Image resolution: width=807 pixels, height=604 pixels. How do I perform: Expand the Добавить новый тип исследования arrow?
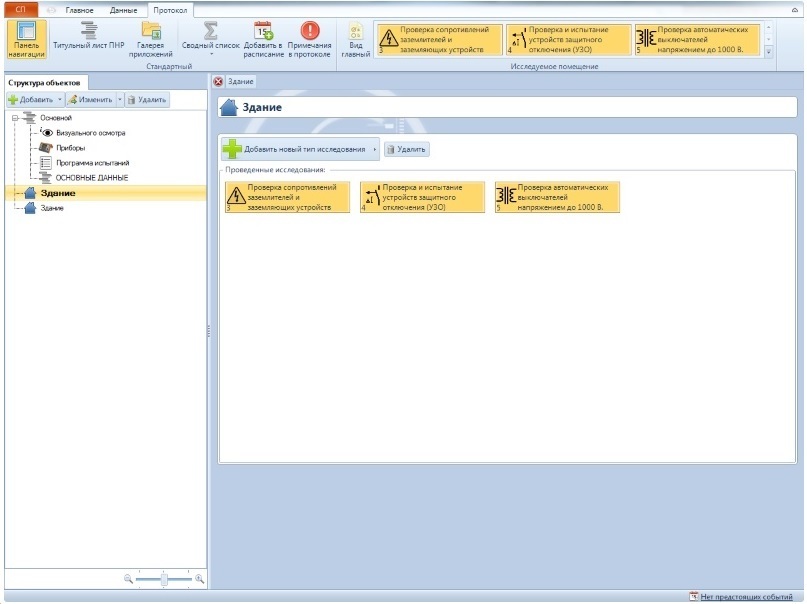click(374, 150)
